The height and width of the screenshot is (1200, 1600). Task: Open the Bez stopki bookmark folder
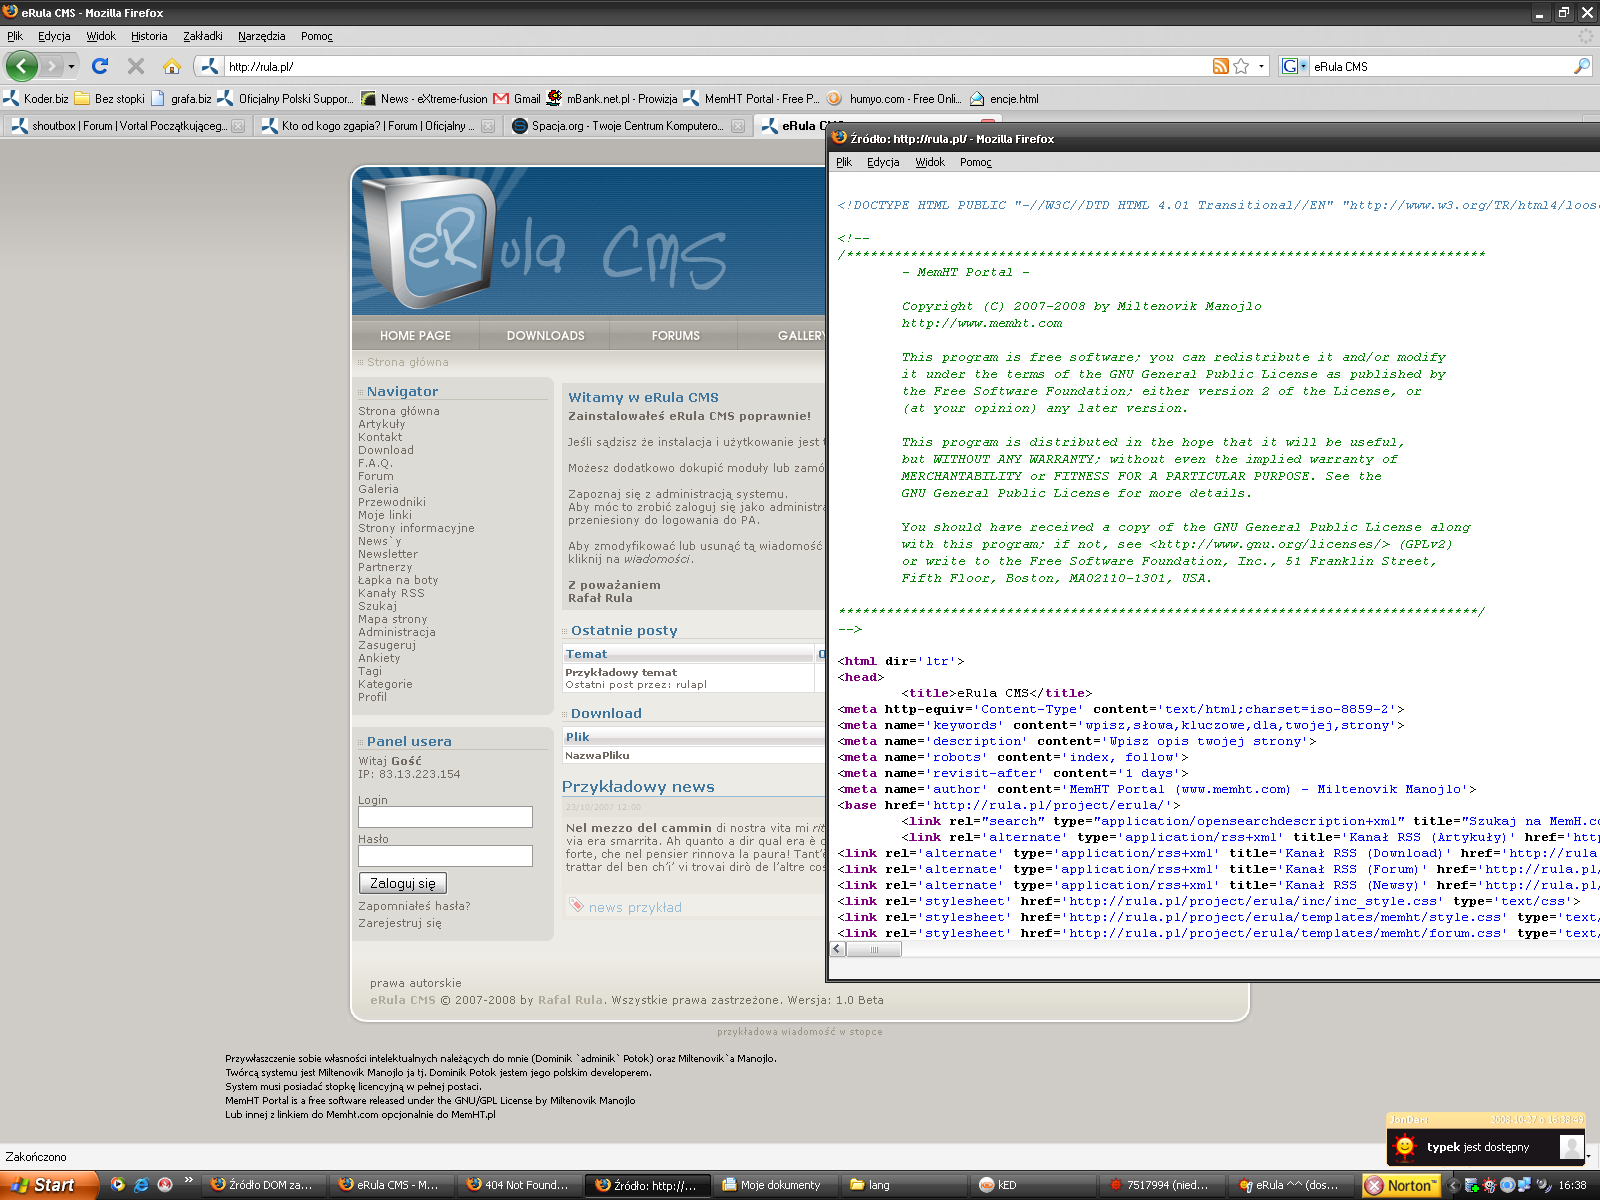(109, 99)
